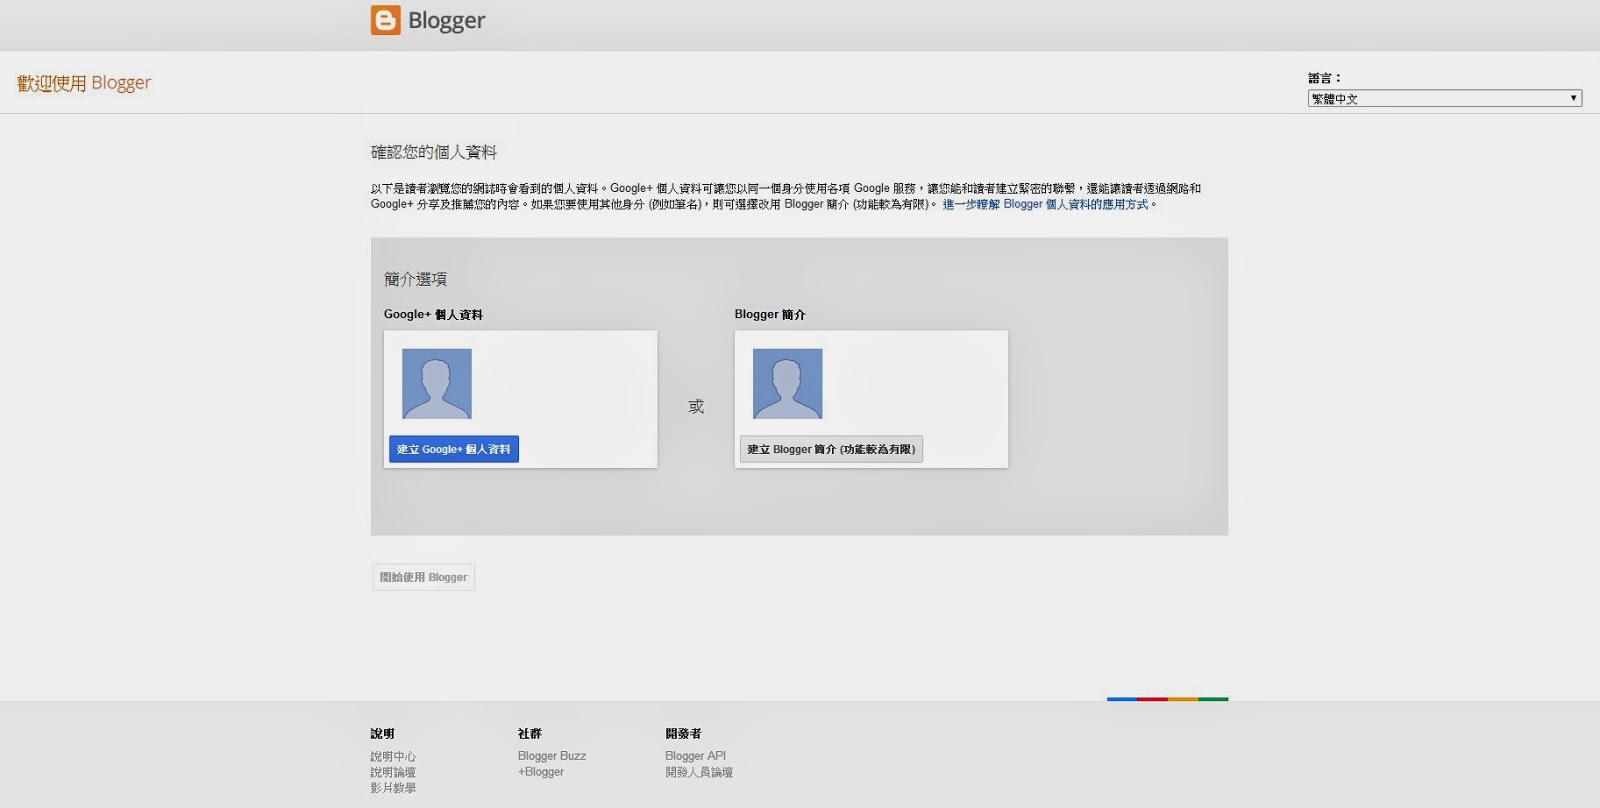
Task: Visit the Blogger Buzz footer link
Action: [x=552, y=756]
